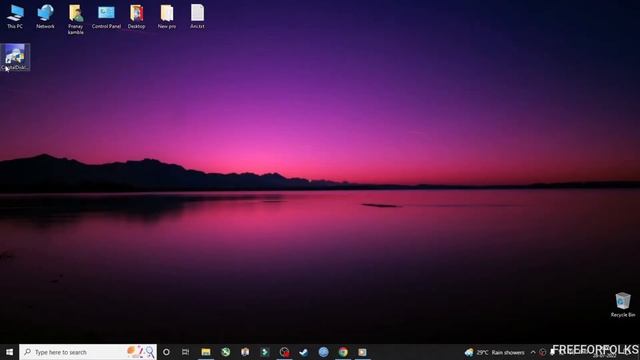Open Google Chrome from the taskbar
The width and height of the screenshot is (640, 360).
click(343, 352)
